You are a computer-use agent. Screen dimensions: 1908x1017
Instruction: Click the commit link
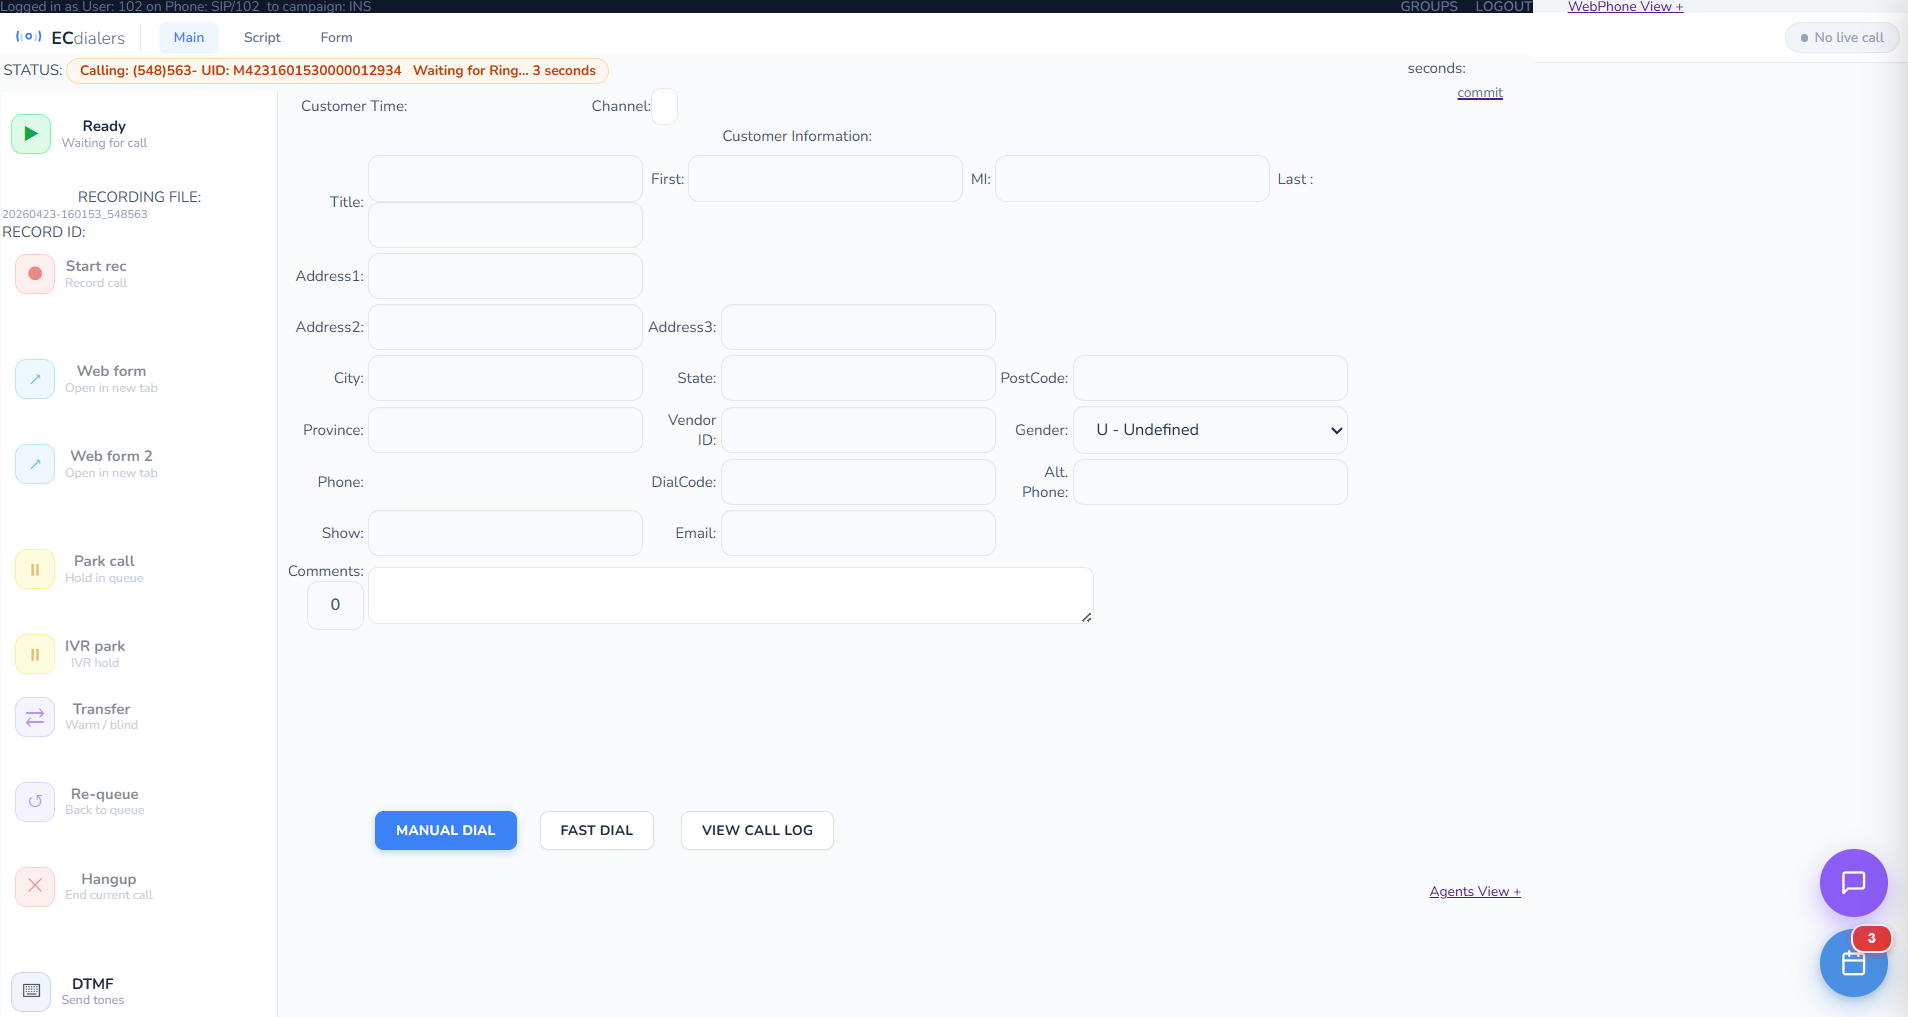(x=1480, y=93)
